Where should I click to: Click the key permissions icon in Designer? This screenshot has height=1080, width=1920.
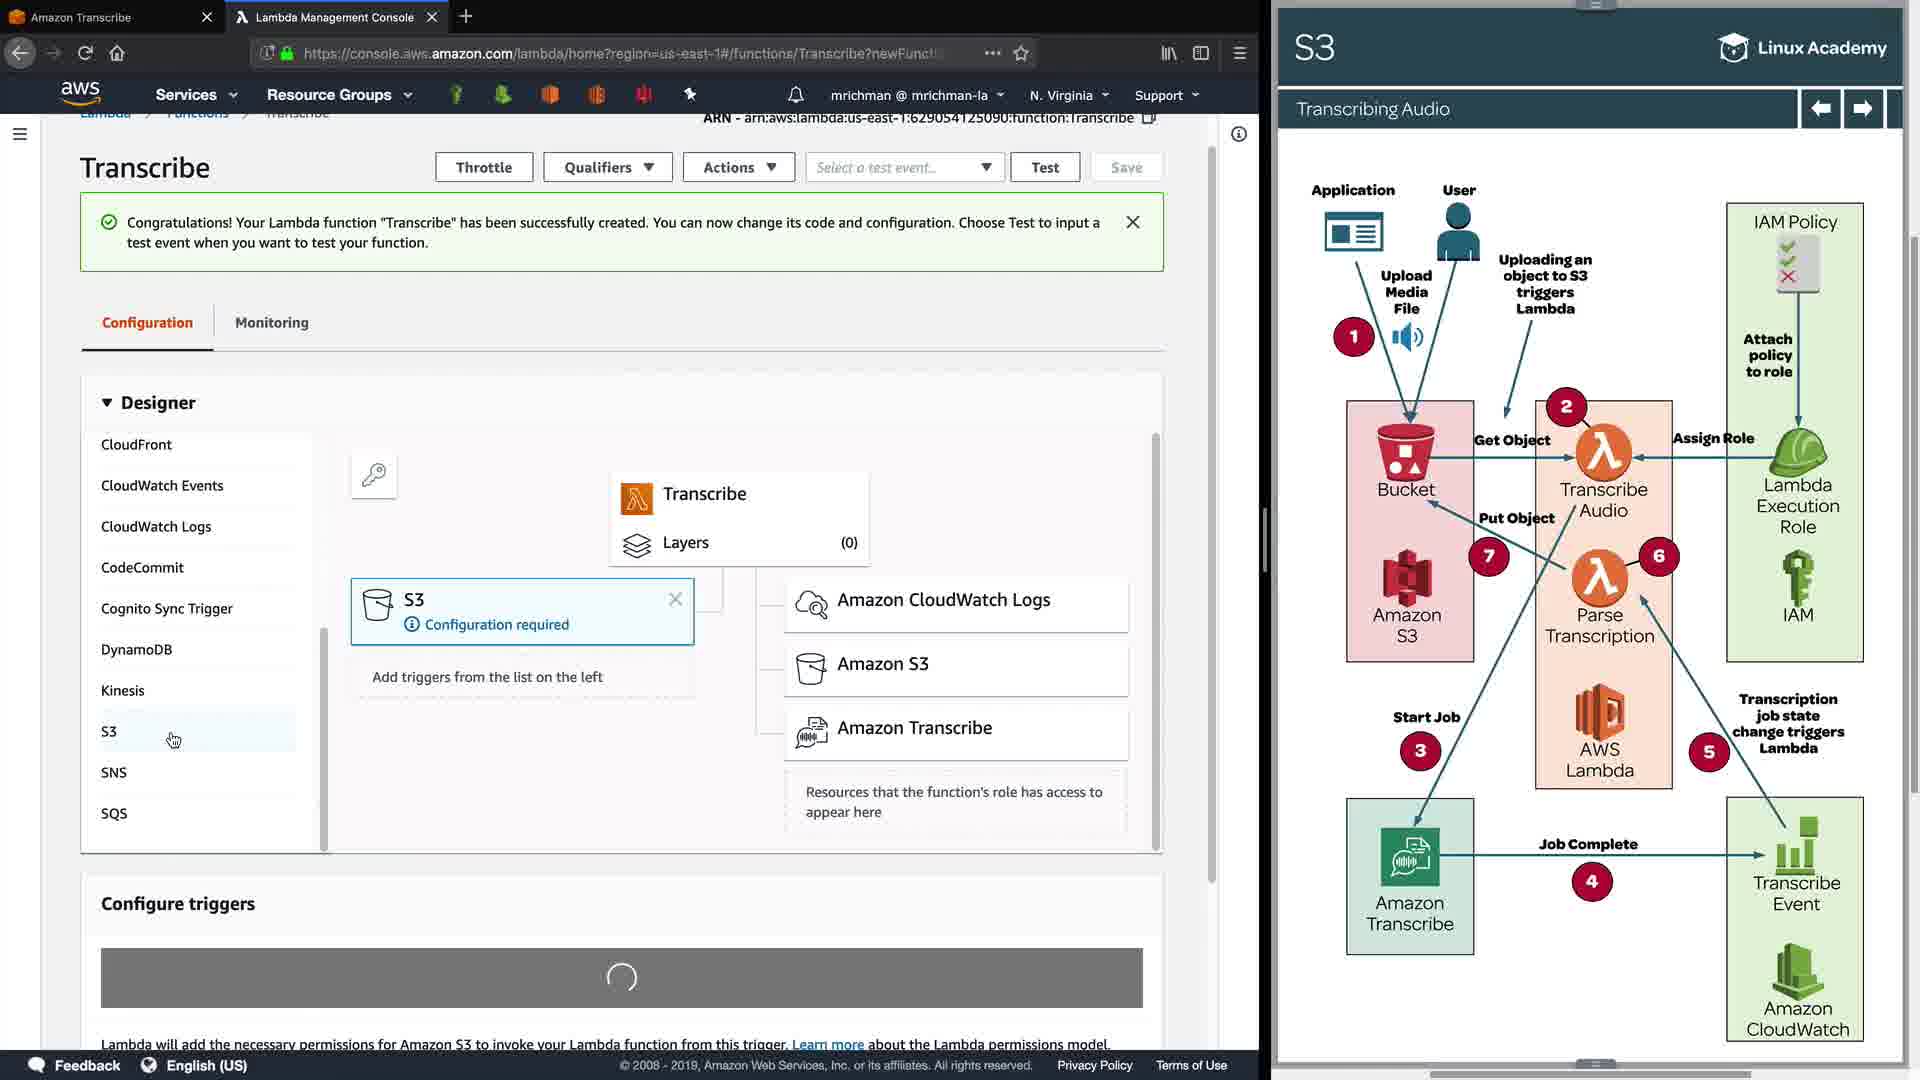coord(374,475)
